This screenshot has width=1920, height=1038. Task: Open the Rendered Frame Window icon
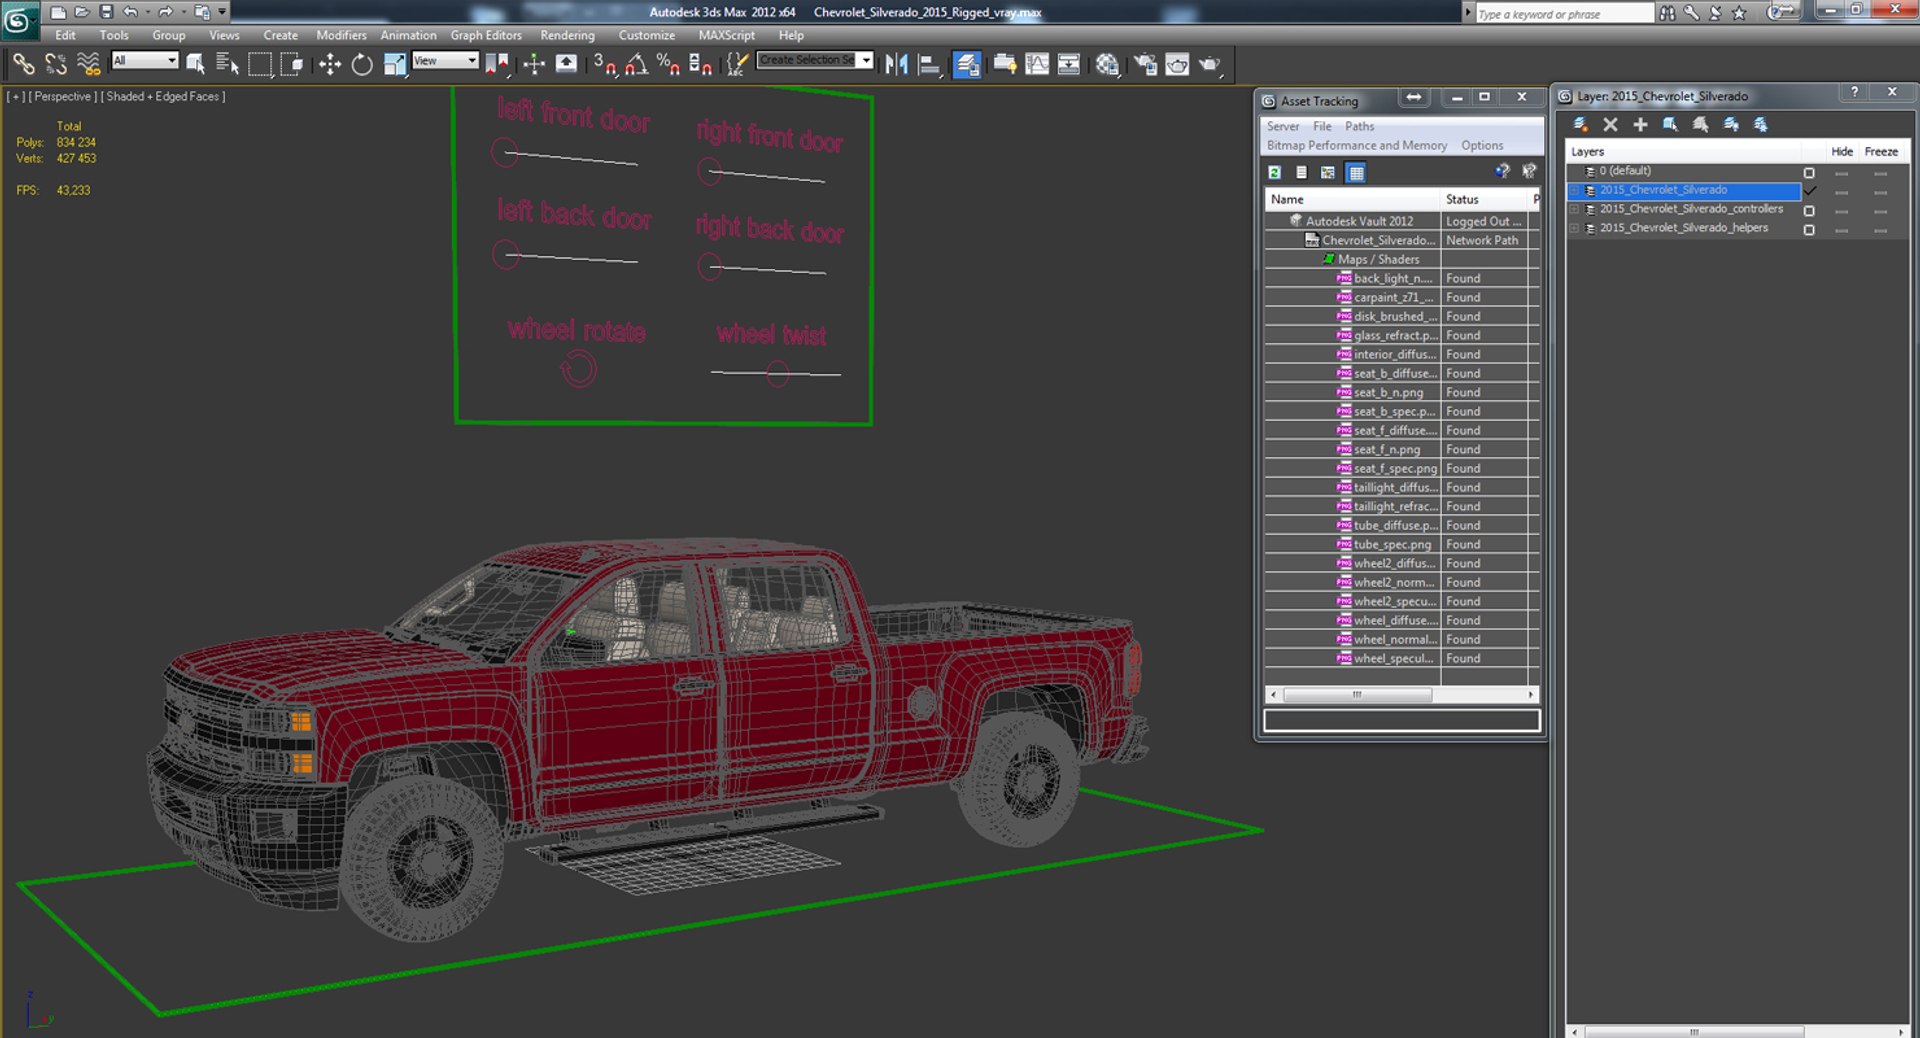[x=1177, y=65]
